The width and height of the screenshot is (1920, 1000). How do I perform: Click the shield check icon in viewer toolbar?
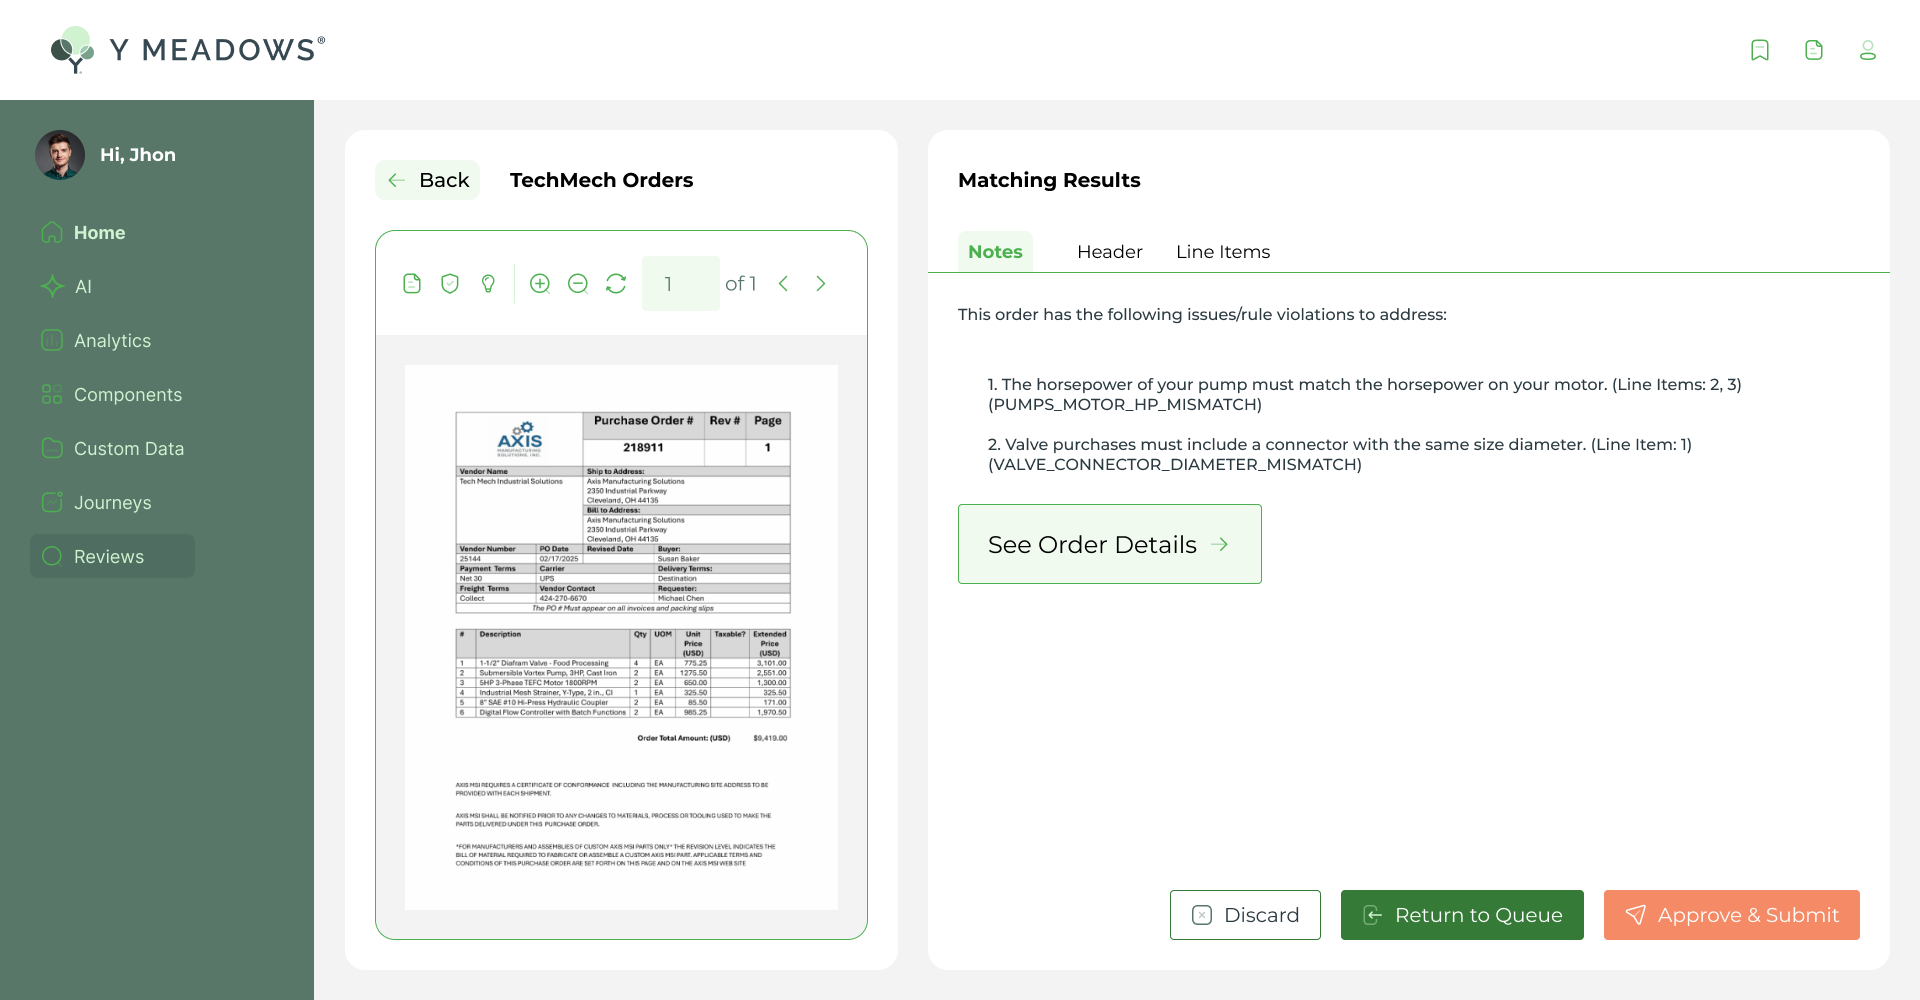click(450, 284)
